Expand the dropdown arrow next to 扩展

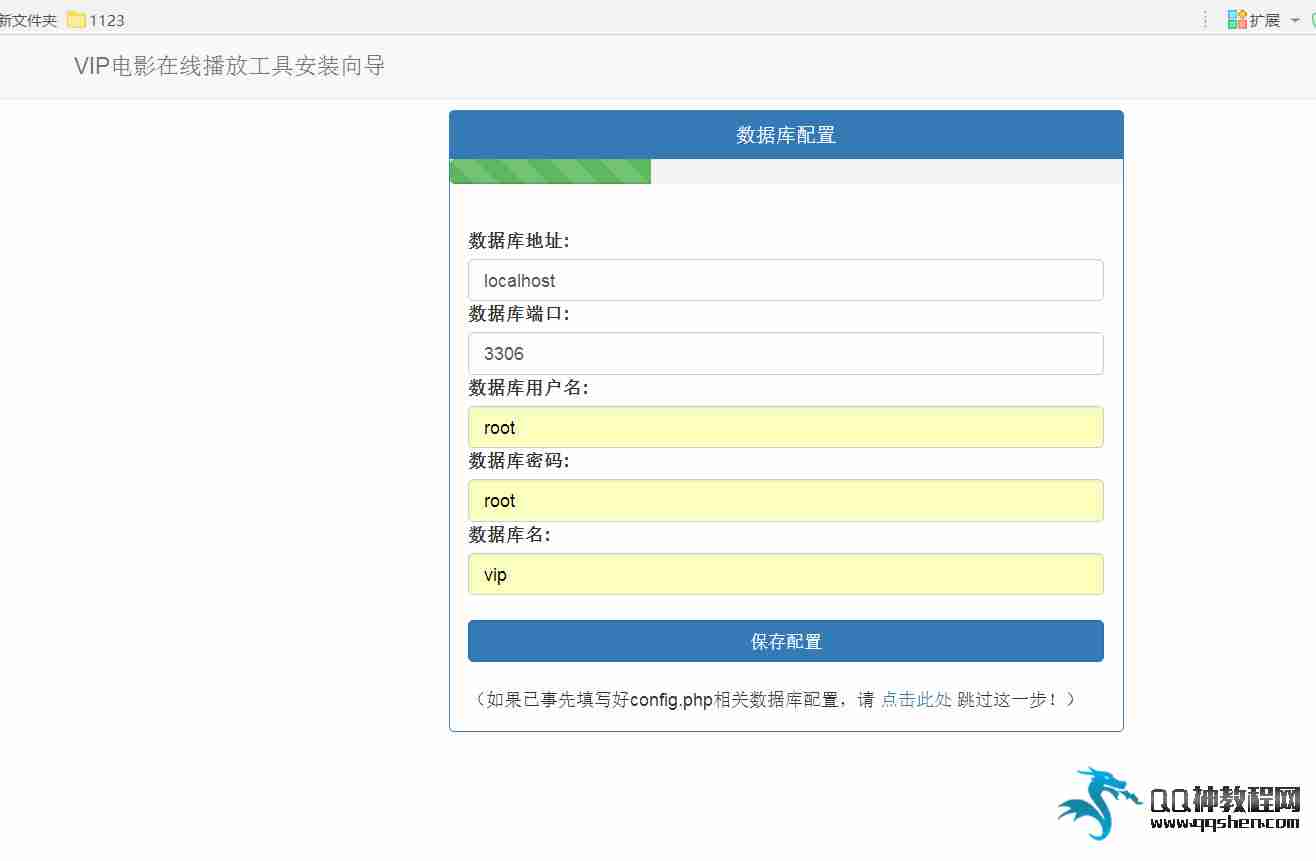[1295, 20]
